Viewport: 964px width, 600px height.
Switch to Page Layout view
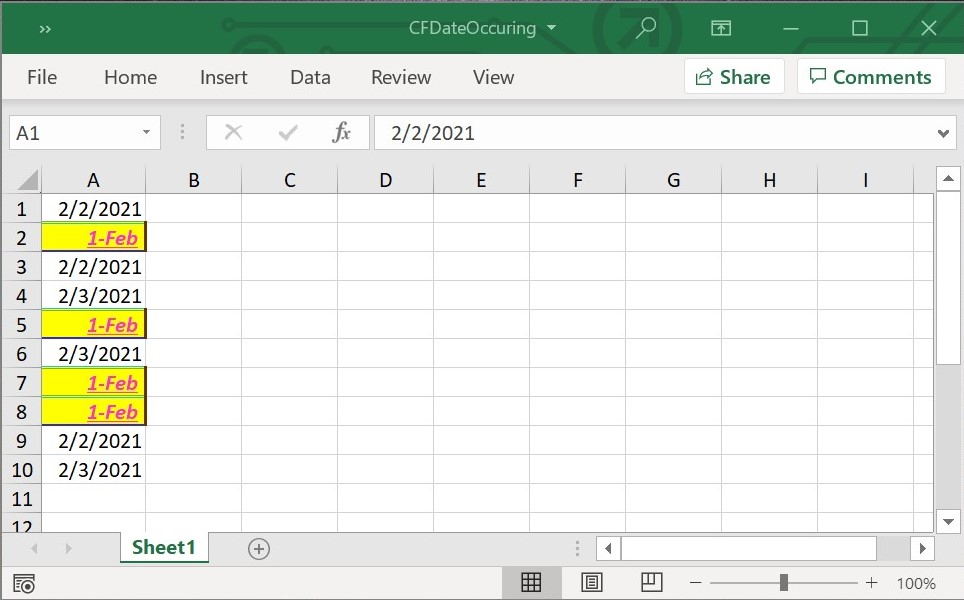pos(591,583)
